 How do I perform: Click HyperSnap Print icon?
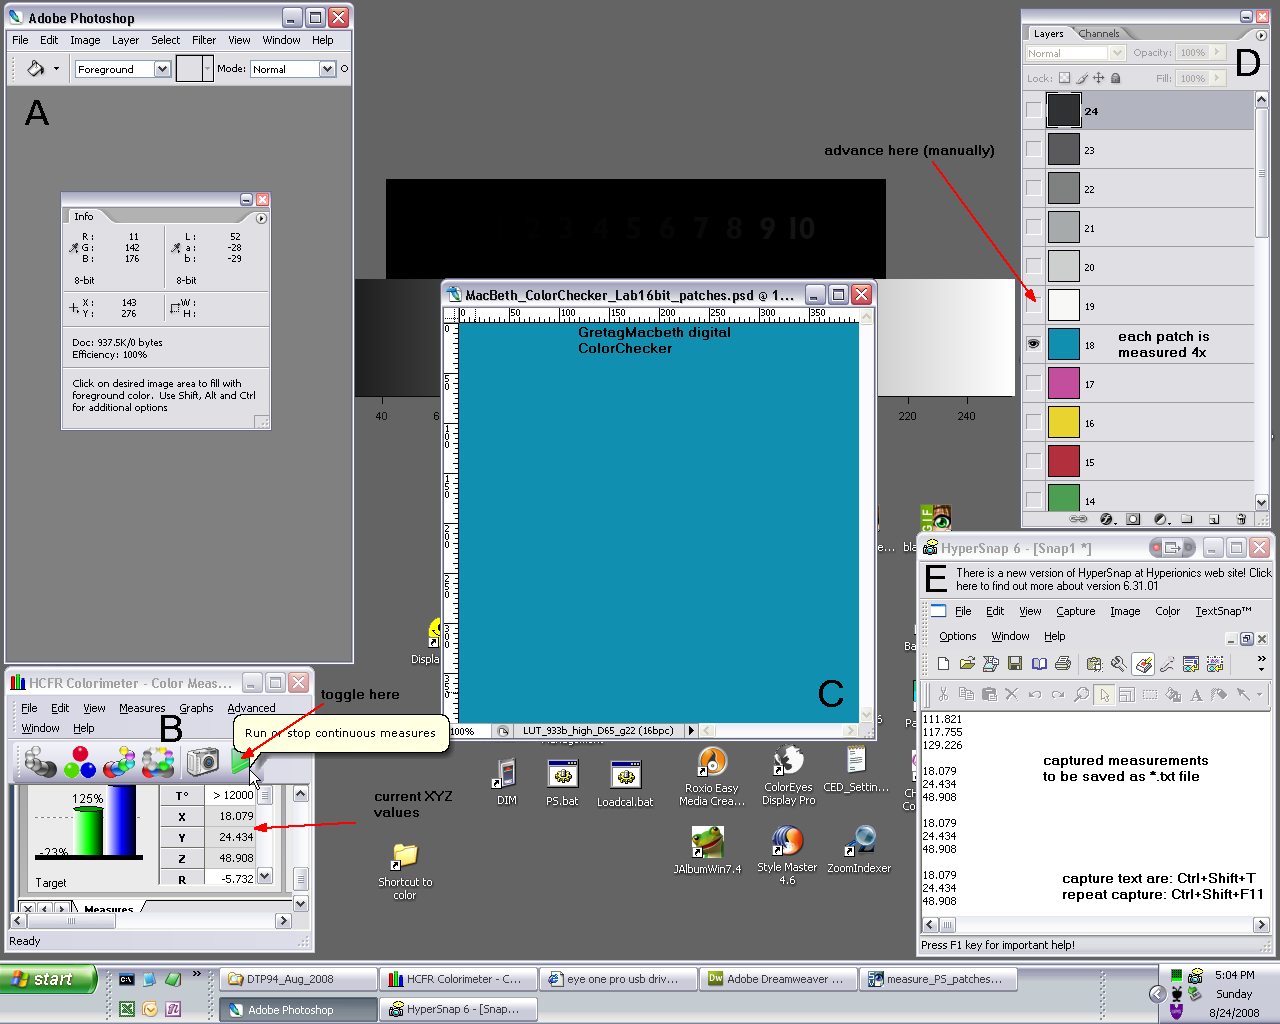(1063, 664)
